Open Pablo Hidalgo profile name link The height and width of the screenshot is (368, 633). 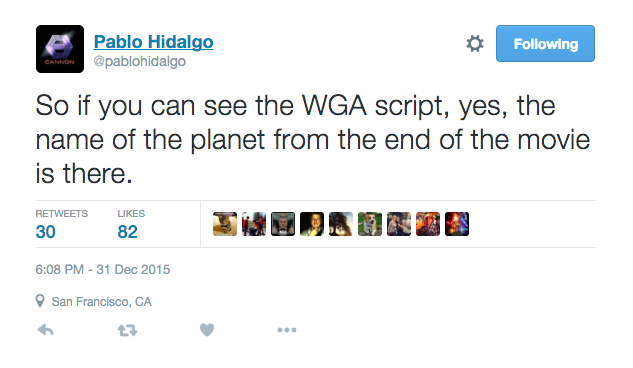pyautogui.click(x=153, y=42)
